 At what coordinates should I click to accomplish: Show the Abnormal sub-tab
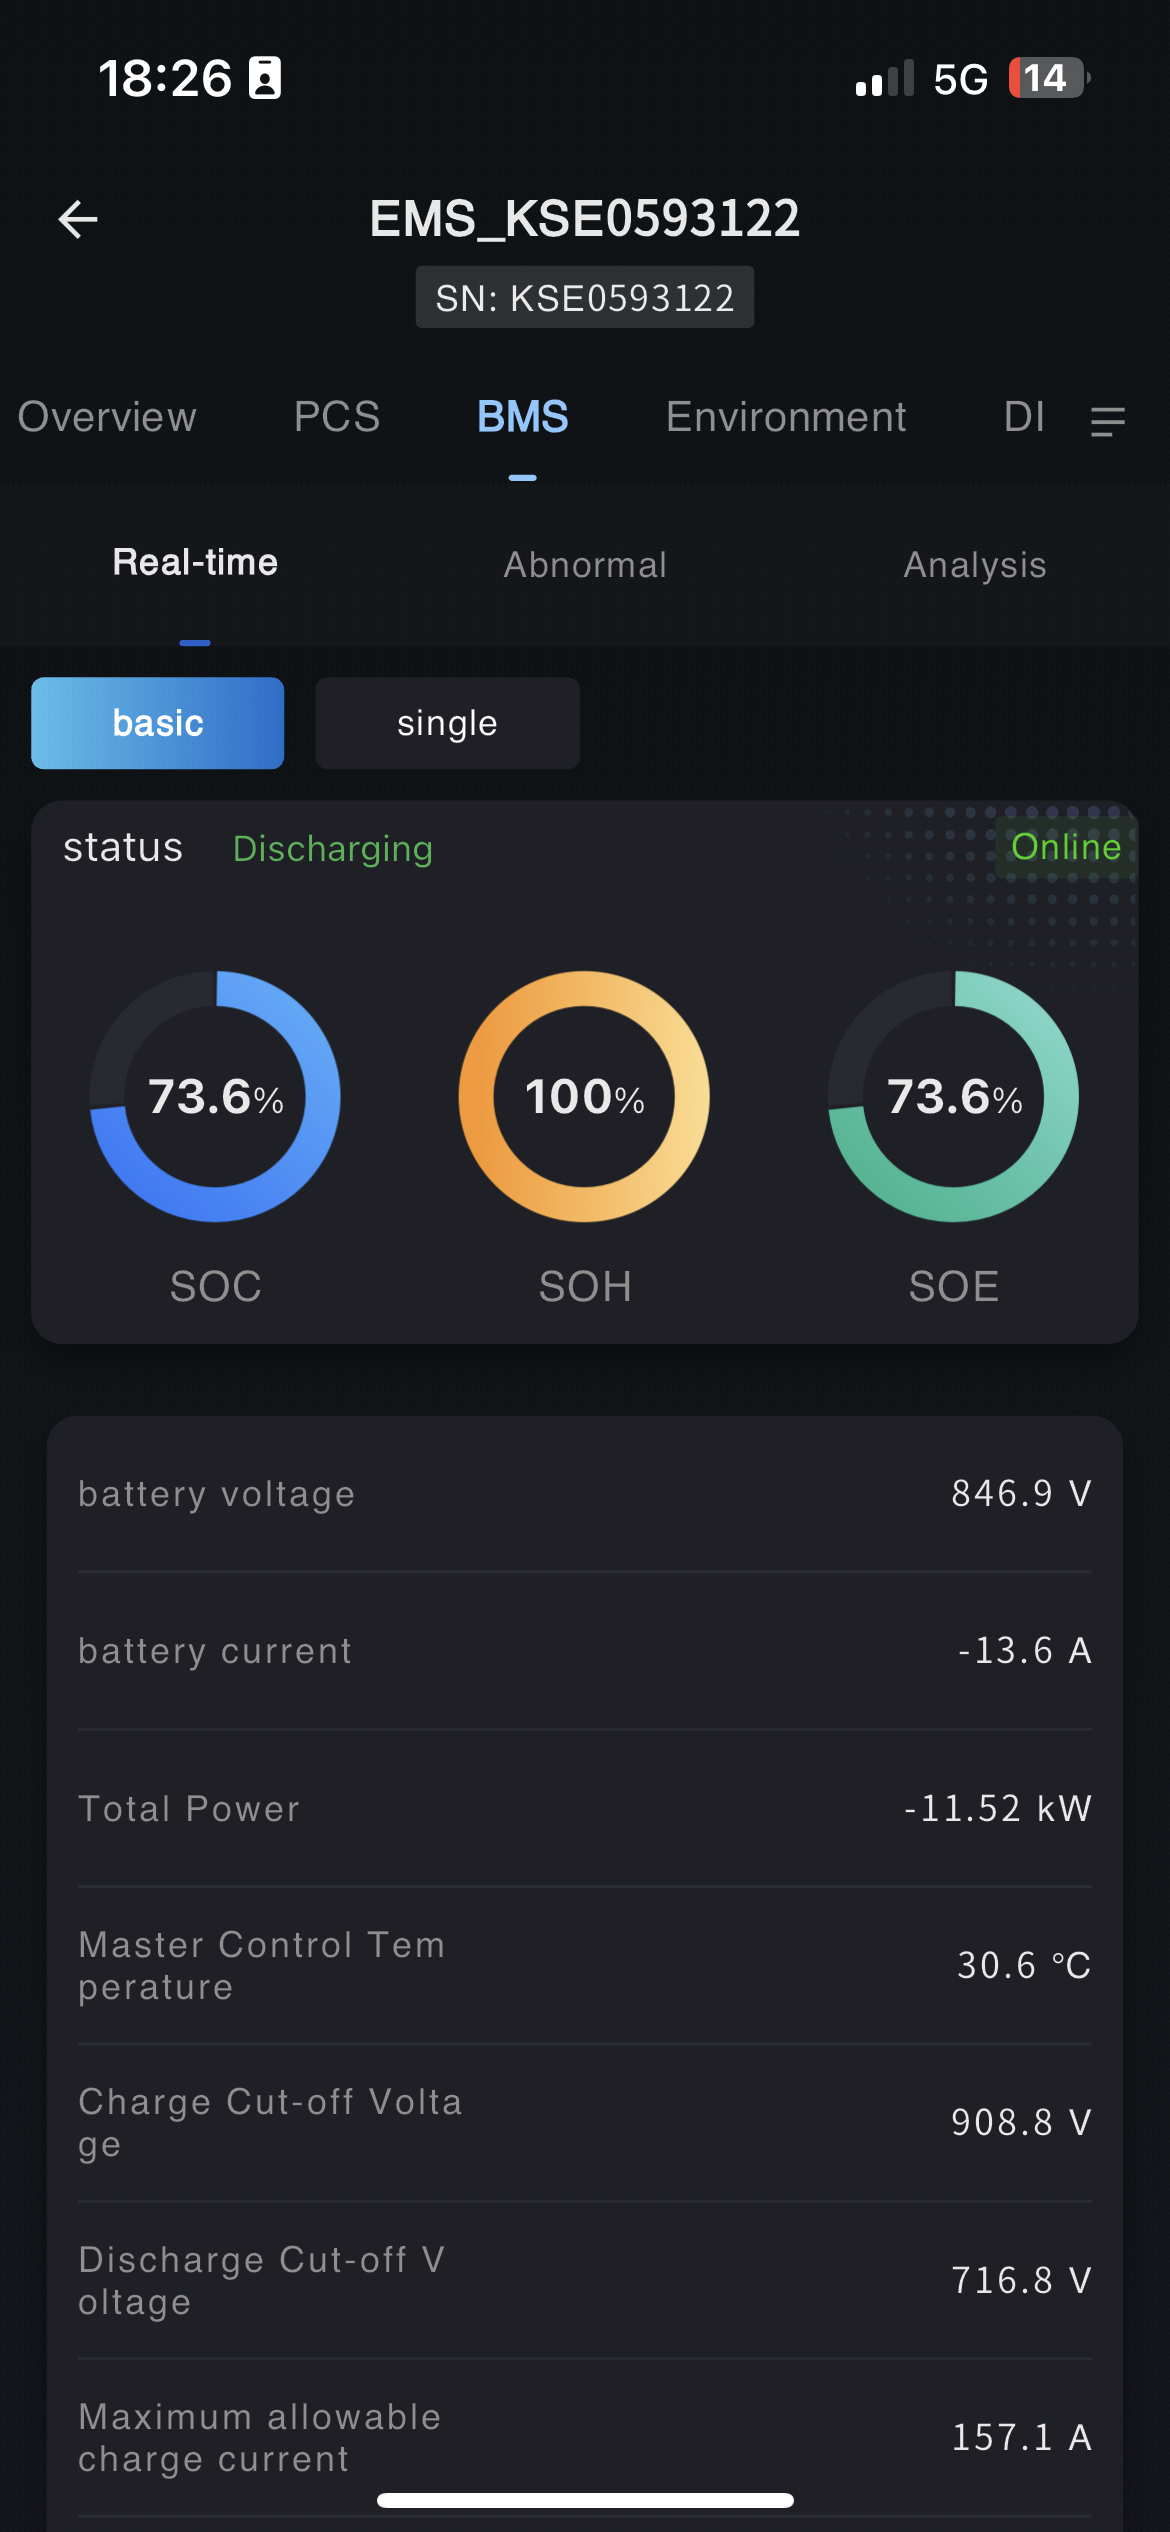[585, 565]
